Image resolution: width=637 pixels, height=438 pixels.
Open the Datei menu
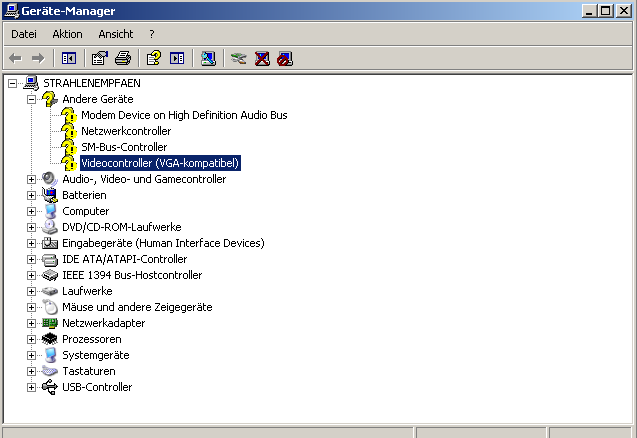pyautogui.click(x=24, y=34)
